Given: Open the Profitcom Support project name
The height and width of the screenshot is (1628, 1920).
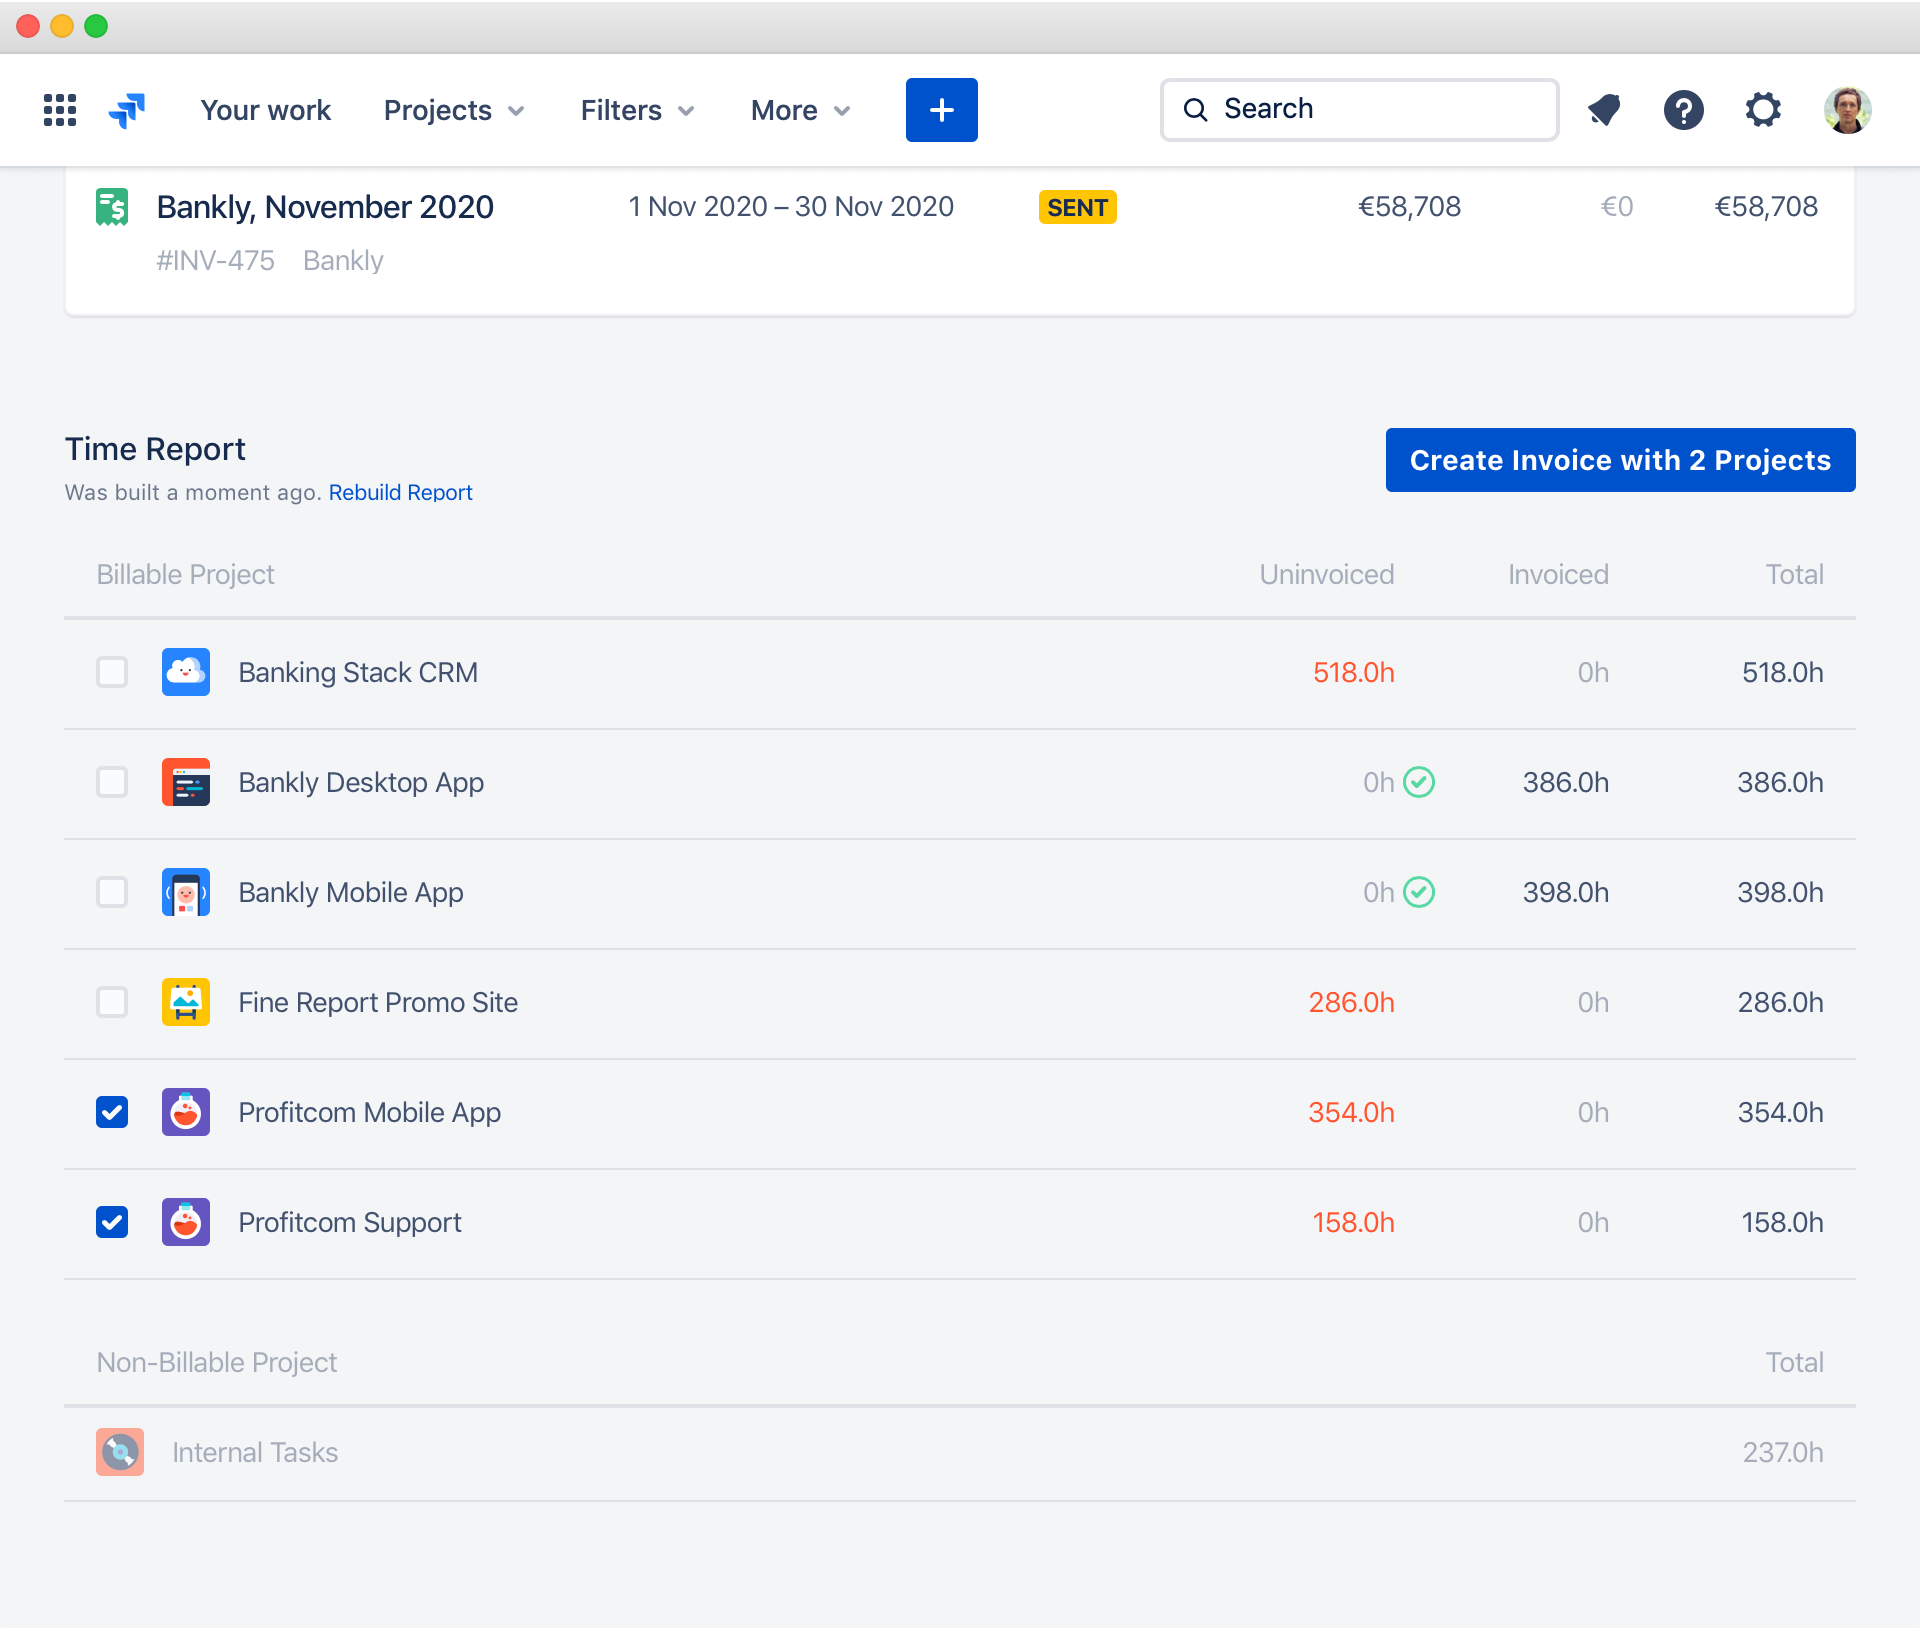Looking at the screenshot, I should click(x=350, y=1222).
